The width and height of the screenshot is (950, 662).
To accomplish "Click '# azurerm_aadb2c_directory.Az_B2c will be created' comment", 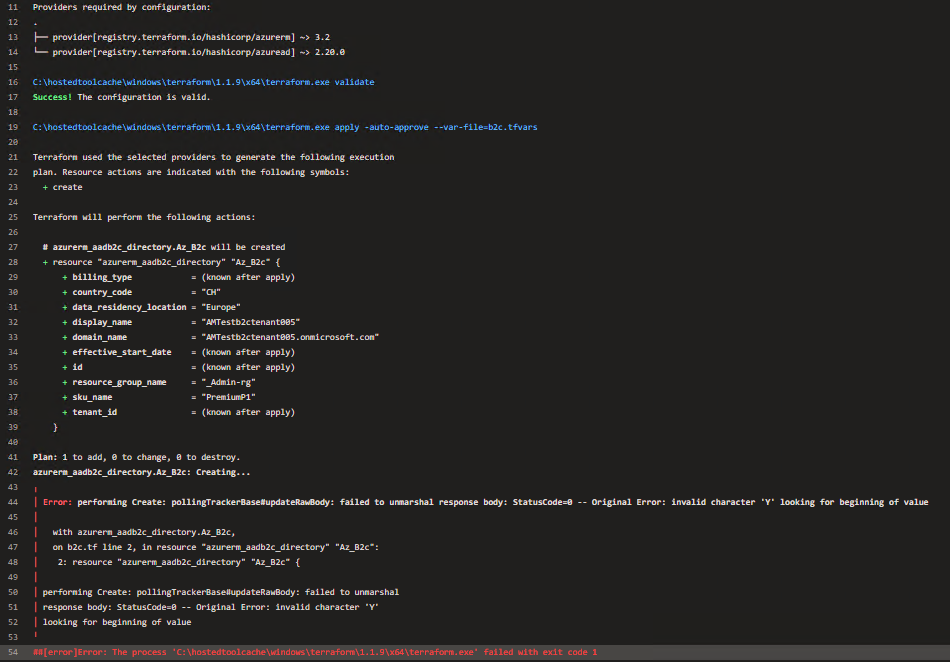I will (x=164, y=247).
